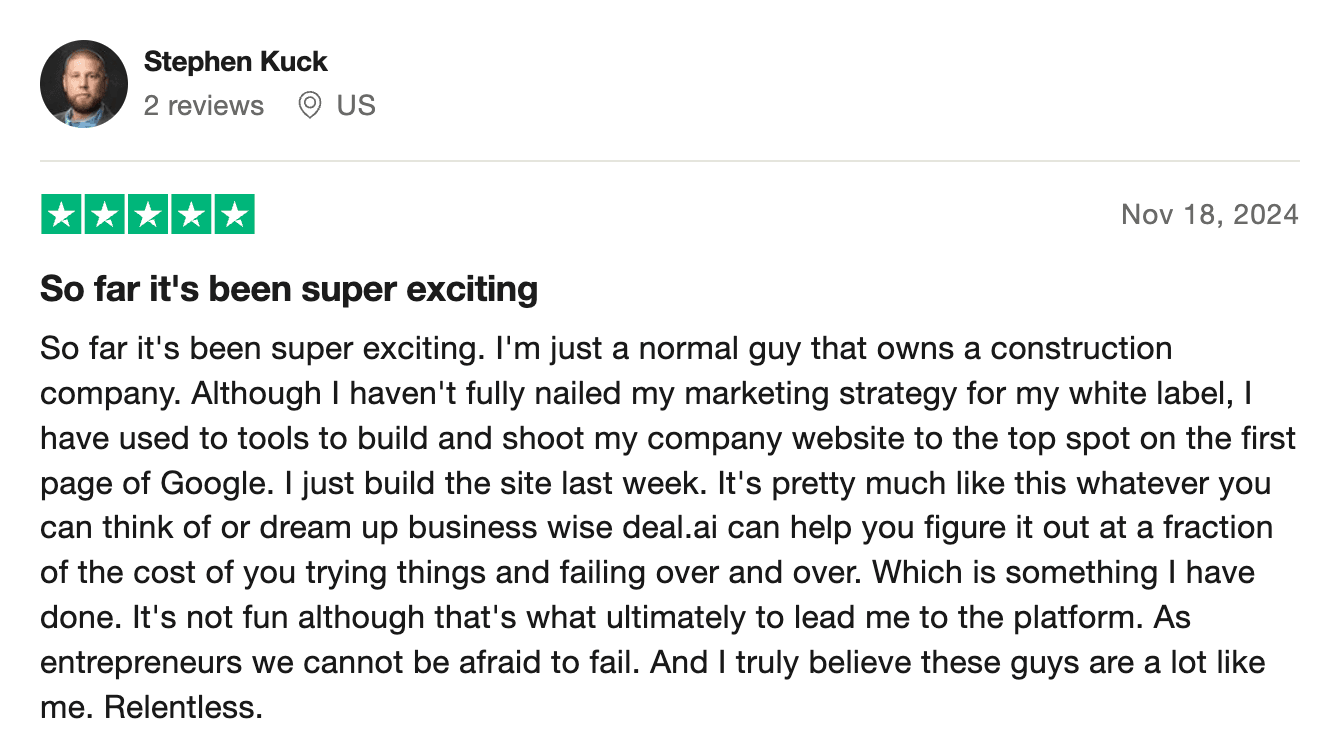Click the location pin icon
1344x756 pixels.
tap(310, 105)
